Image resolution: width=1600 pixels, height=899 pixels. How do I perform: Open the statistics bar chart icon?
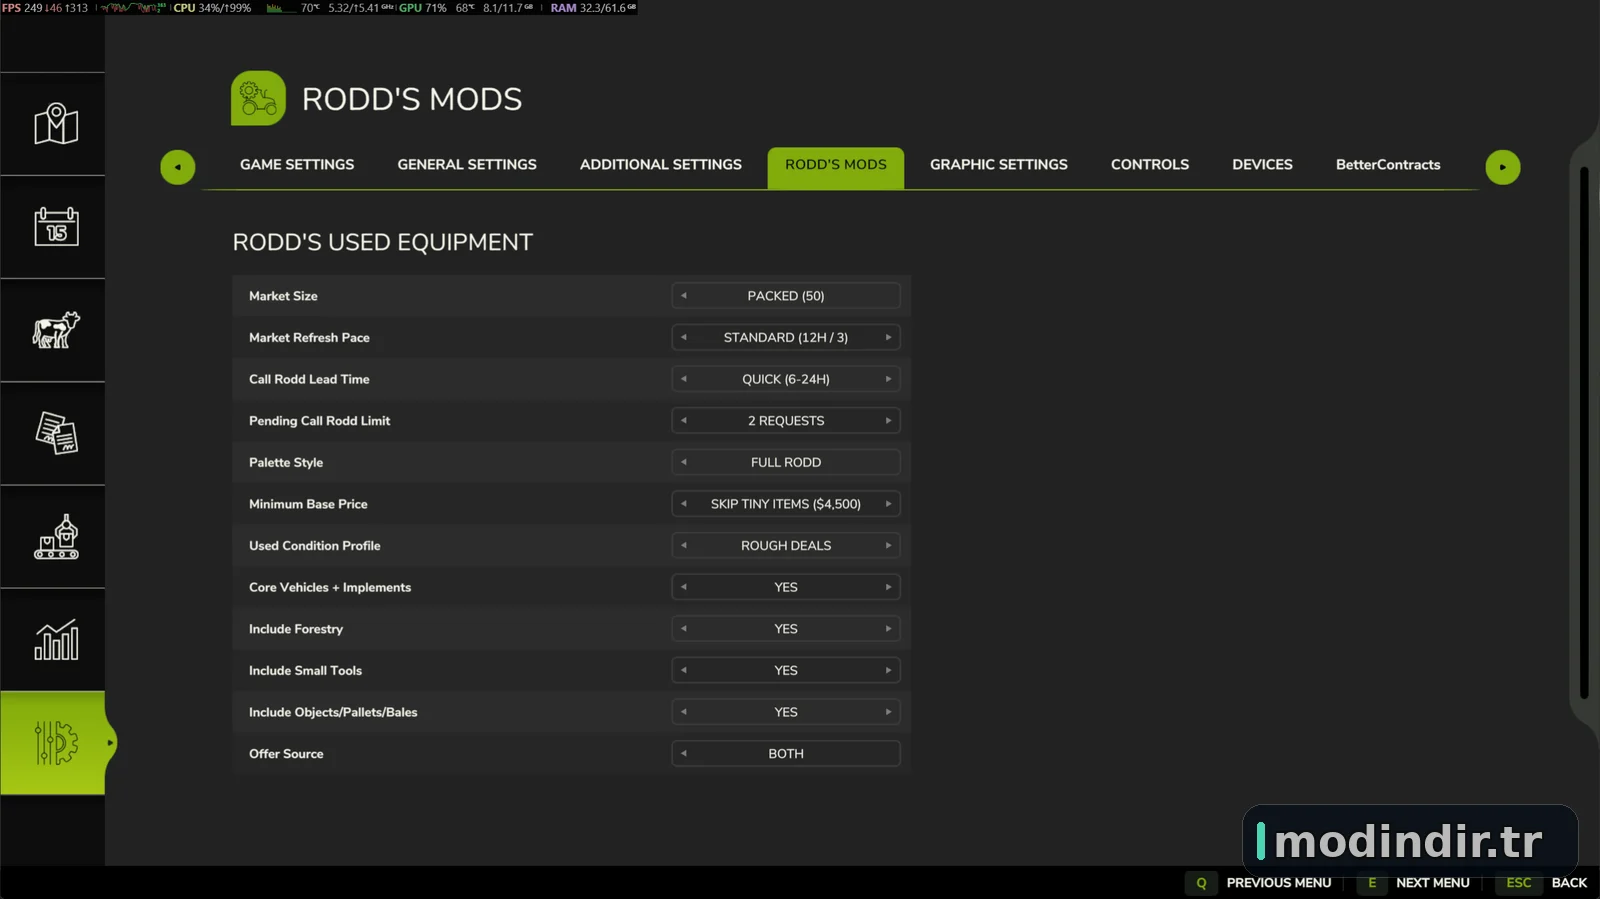56,640
